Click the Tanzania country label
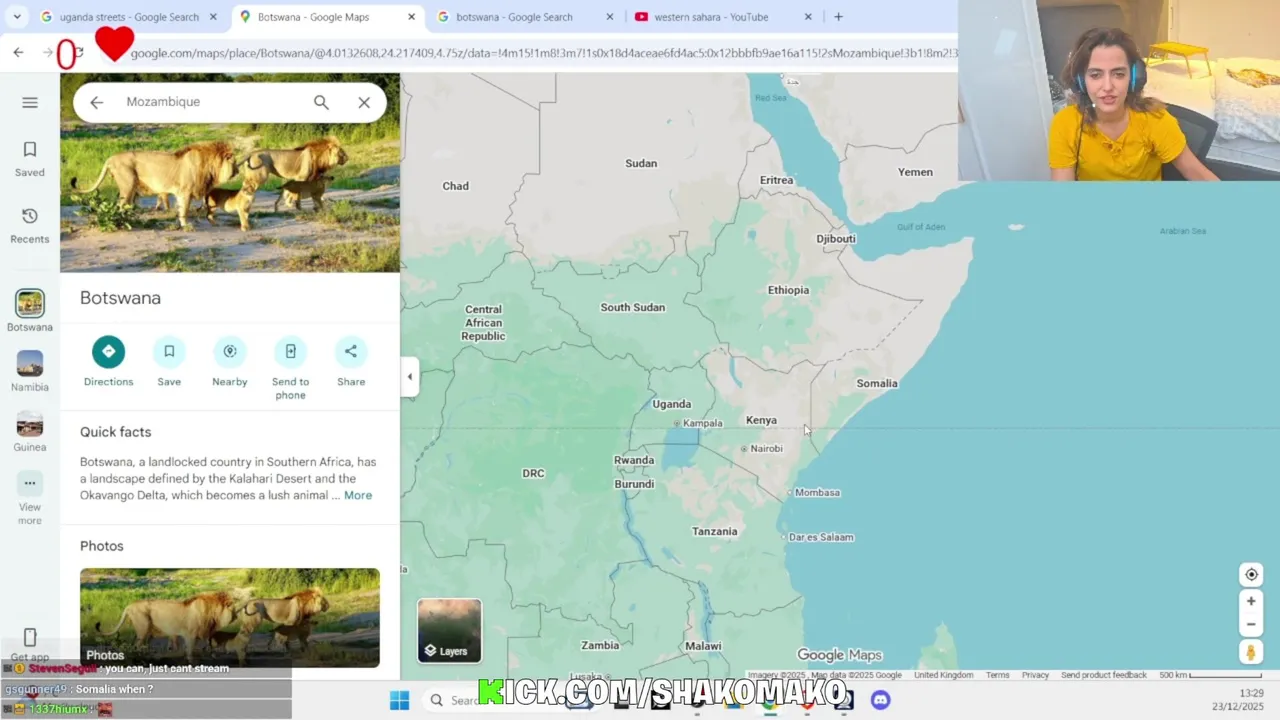The height and width of the screenshot is (720, 1280). coord(715,531)
